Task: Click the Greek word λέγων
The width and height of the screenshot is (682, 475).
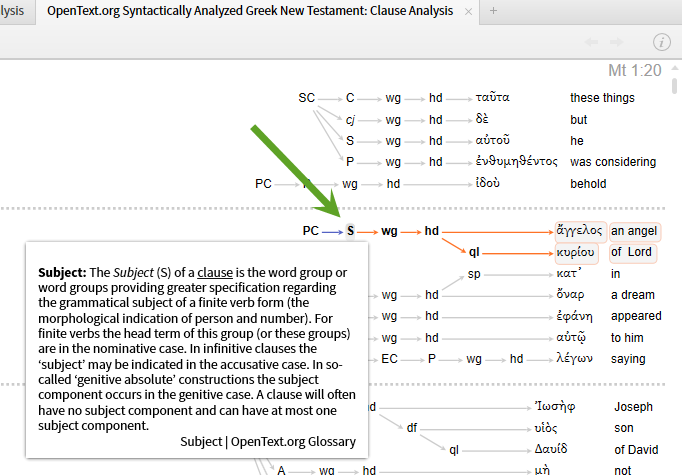Action: (x=575, y=359)
